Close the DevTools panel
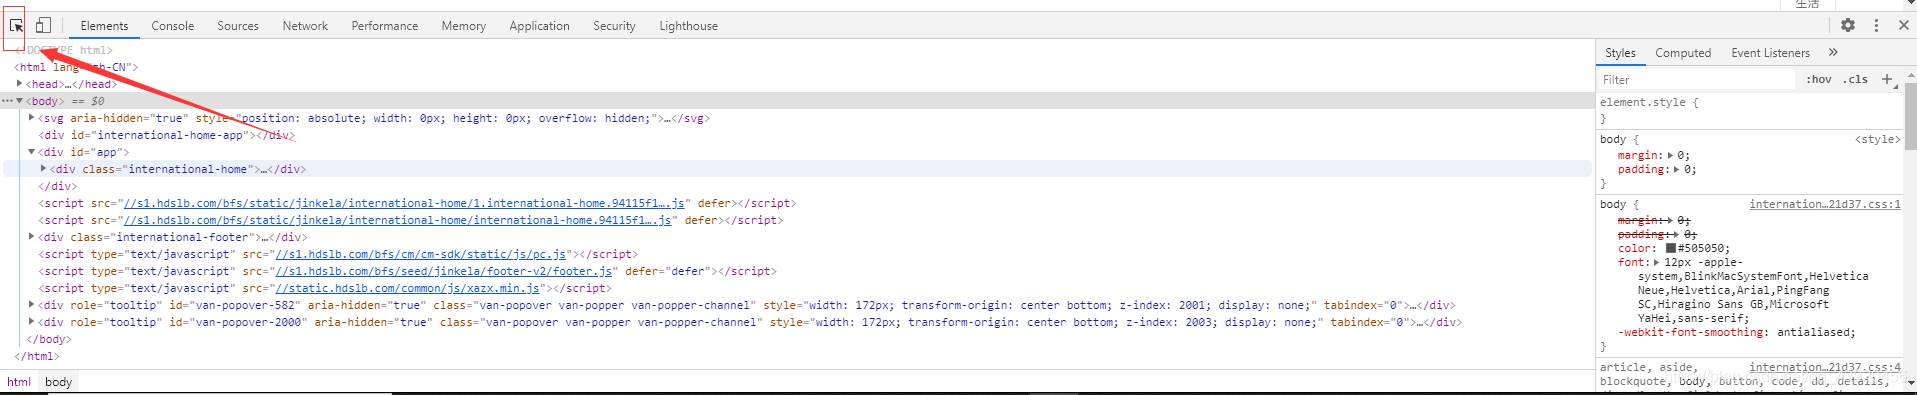 [x=1903, y=26]
